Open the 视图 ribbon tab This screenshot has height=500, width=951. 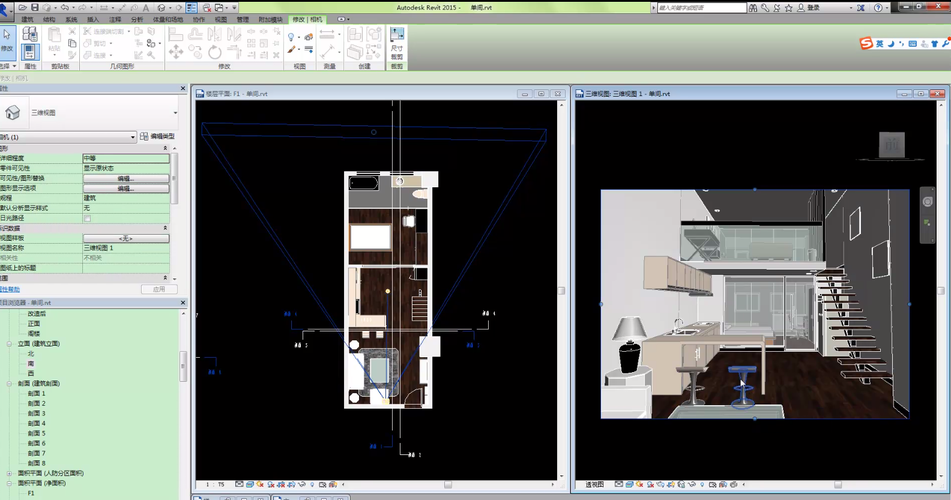click(221, 19)
